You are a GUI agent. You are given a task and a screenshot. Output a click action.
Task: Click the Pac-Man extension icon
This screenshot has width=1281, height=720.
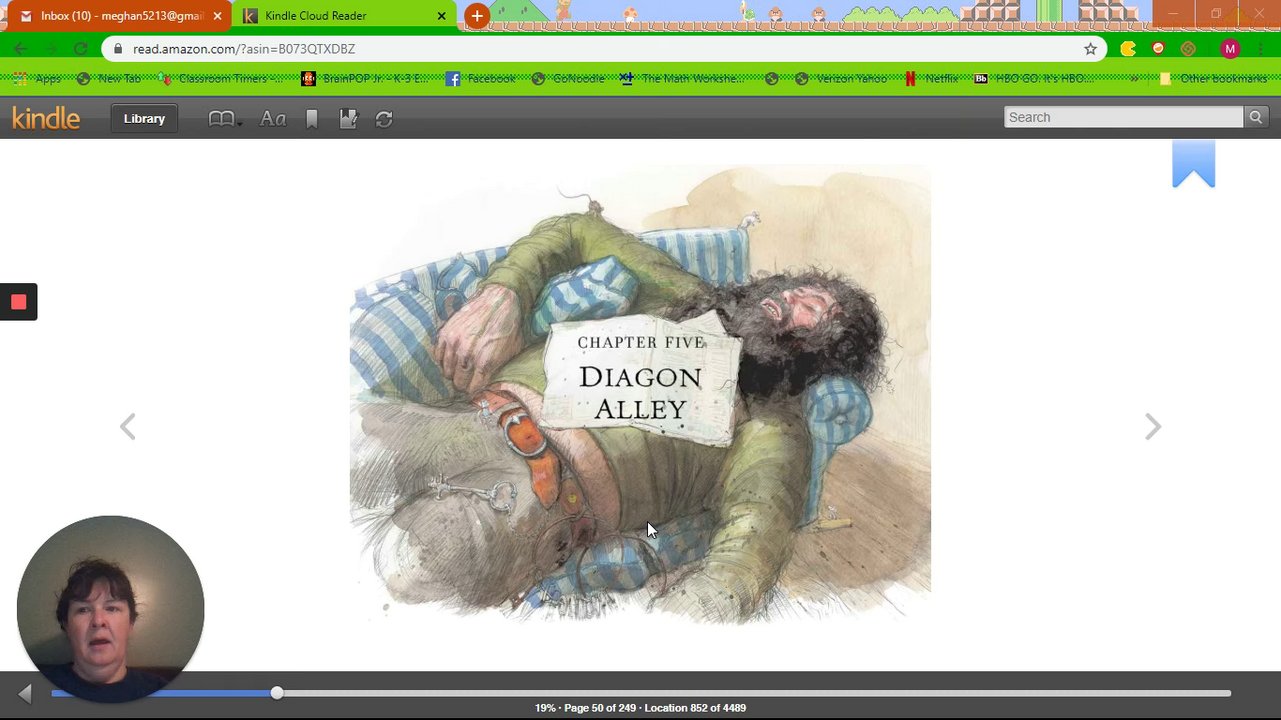(1128, 49)
